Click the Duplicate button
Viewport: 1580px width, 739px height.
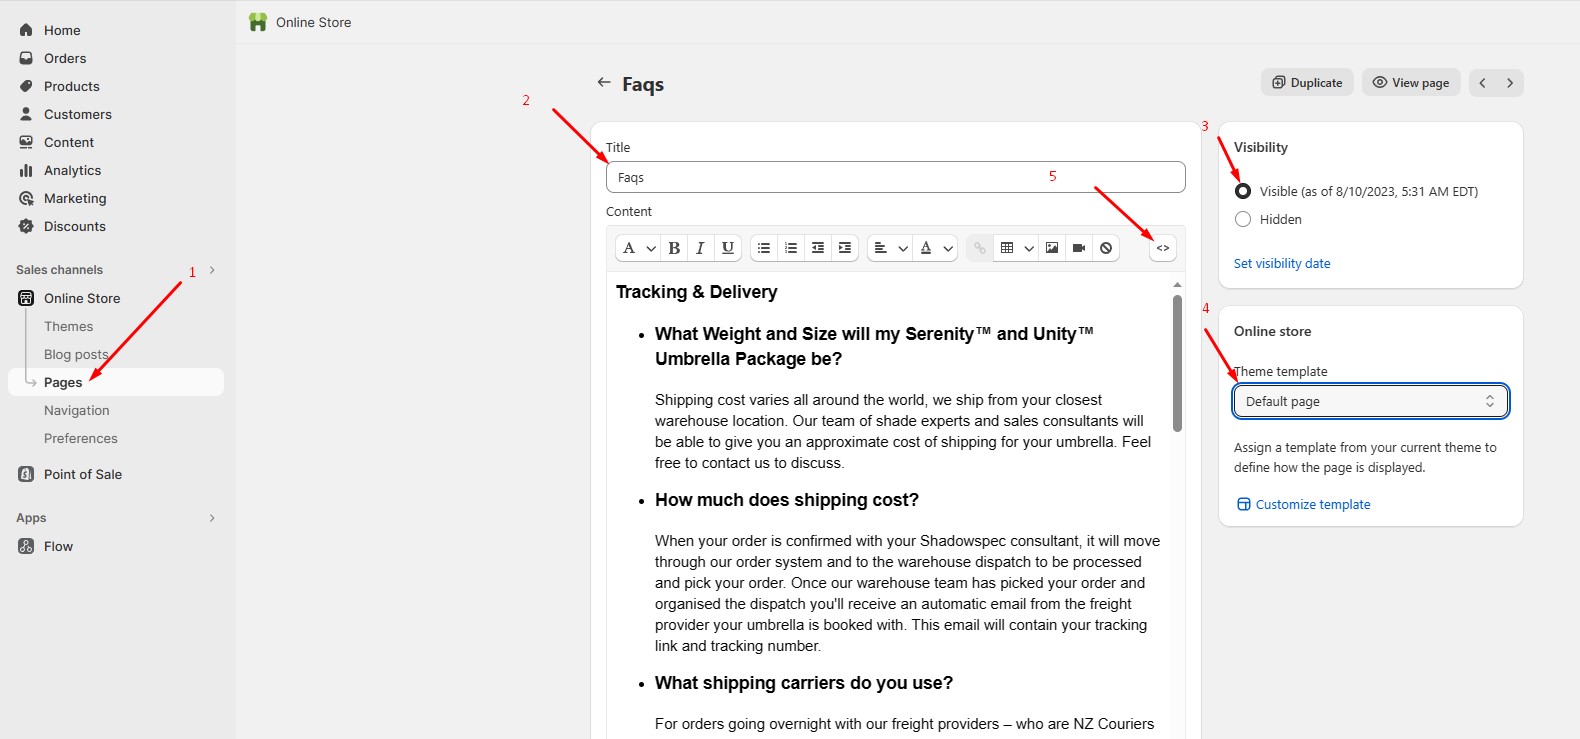point(1307,83)
